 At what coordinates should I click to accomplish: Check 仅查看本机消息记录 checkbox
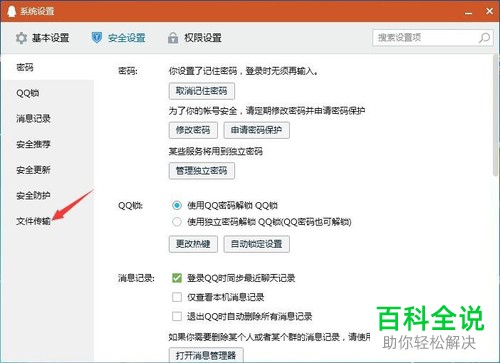coord(177,297)
